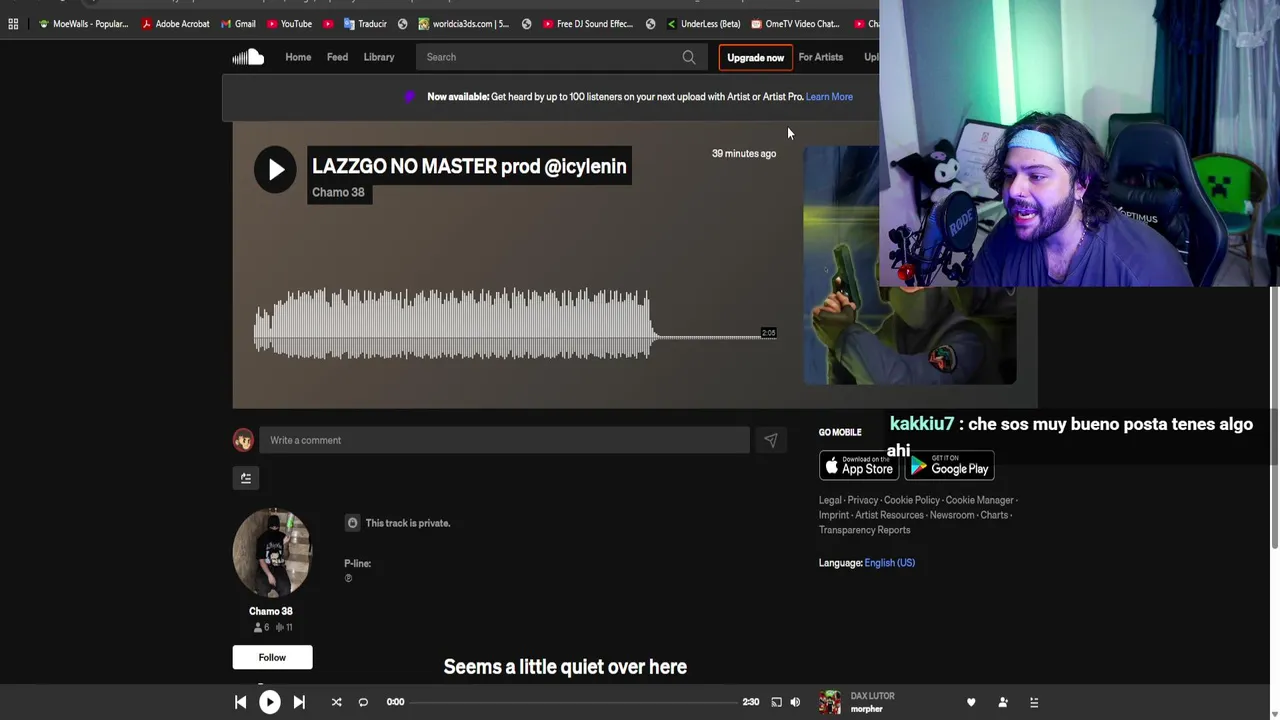
Task: Mute the player volume icon
Action: coord(795,702)
